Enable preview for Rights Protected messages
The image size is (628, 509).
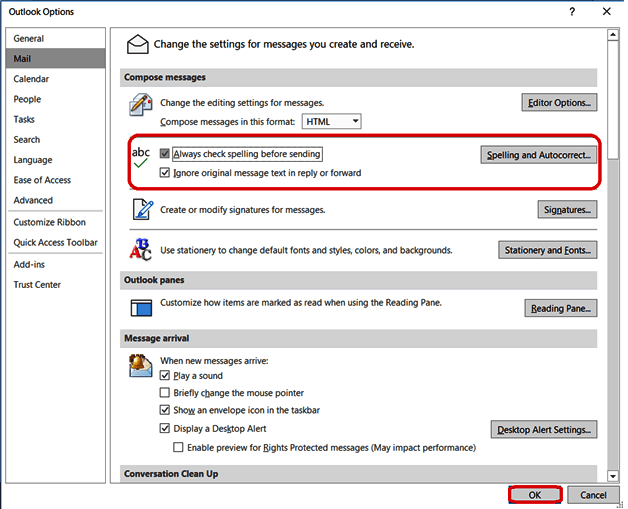(178, 447)
